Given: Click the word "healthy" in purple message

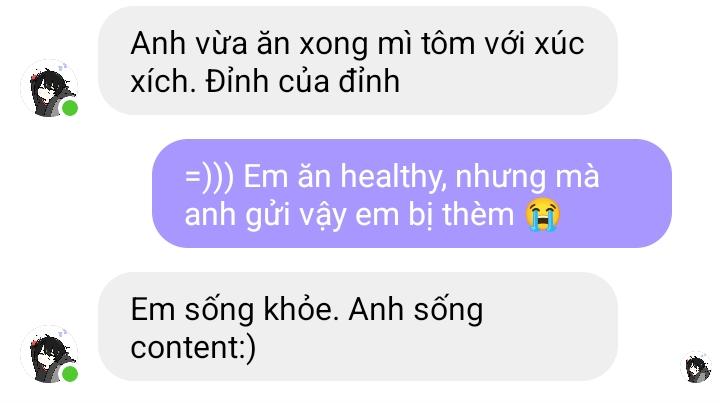Looking at the screenshot, I should click(393, 178).
